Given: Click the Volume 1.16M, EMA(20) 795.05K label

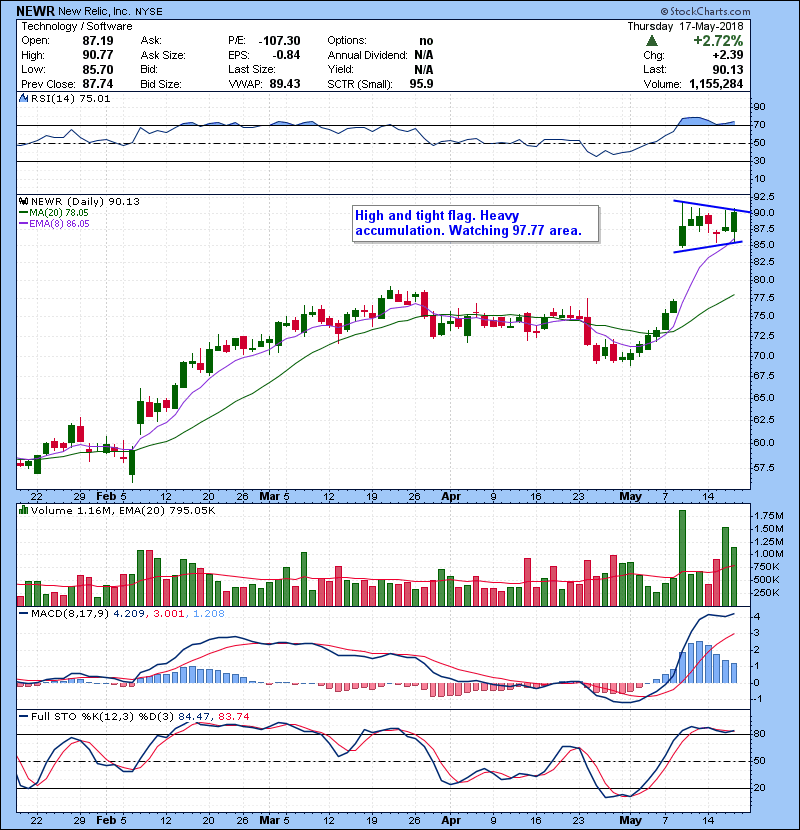Looking at the screenshot, I should (x=123, y=510).
